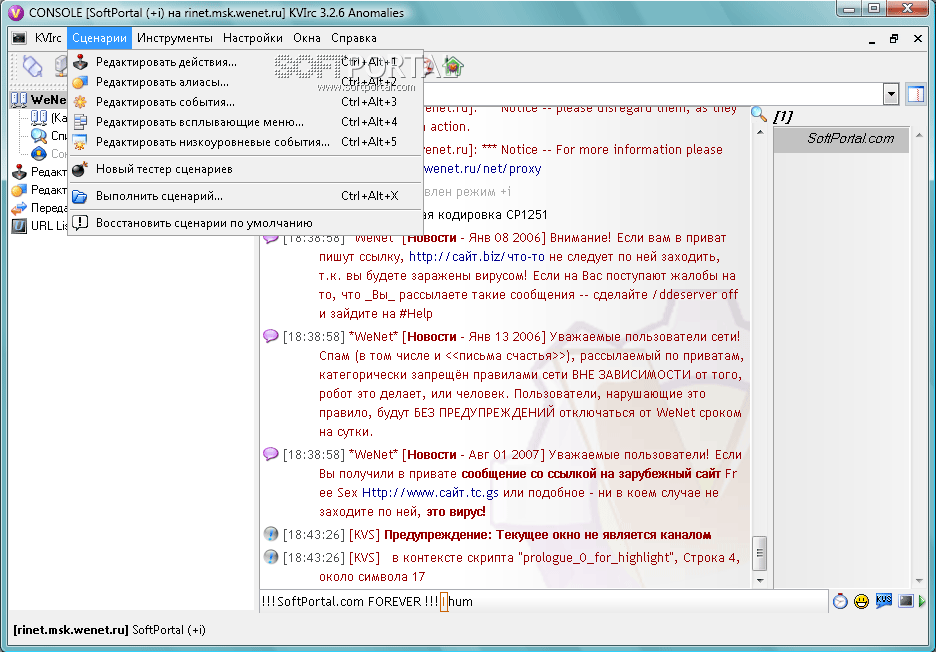Click the [1] user count label
This screenshot has height=652, width=936.
pyautogui.click(x=783, y=116)
